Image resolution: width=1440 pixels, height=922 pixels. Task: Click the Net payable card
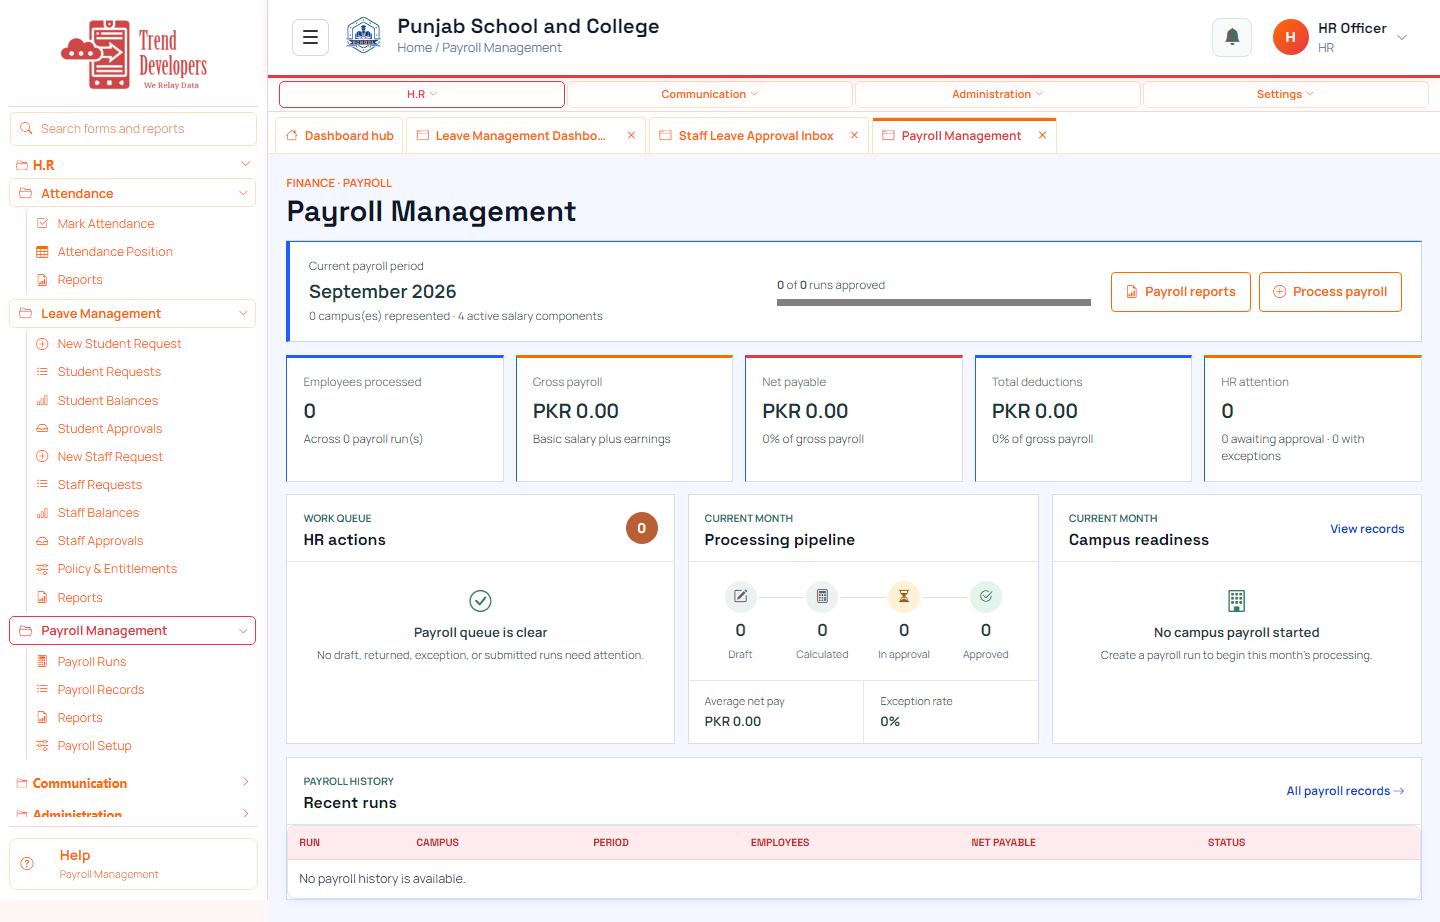pos(854,418)
